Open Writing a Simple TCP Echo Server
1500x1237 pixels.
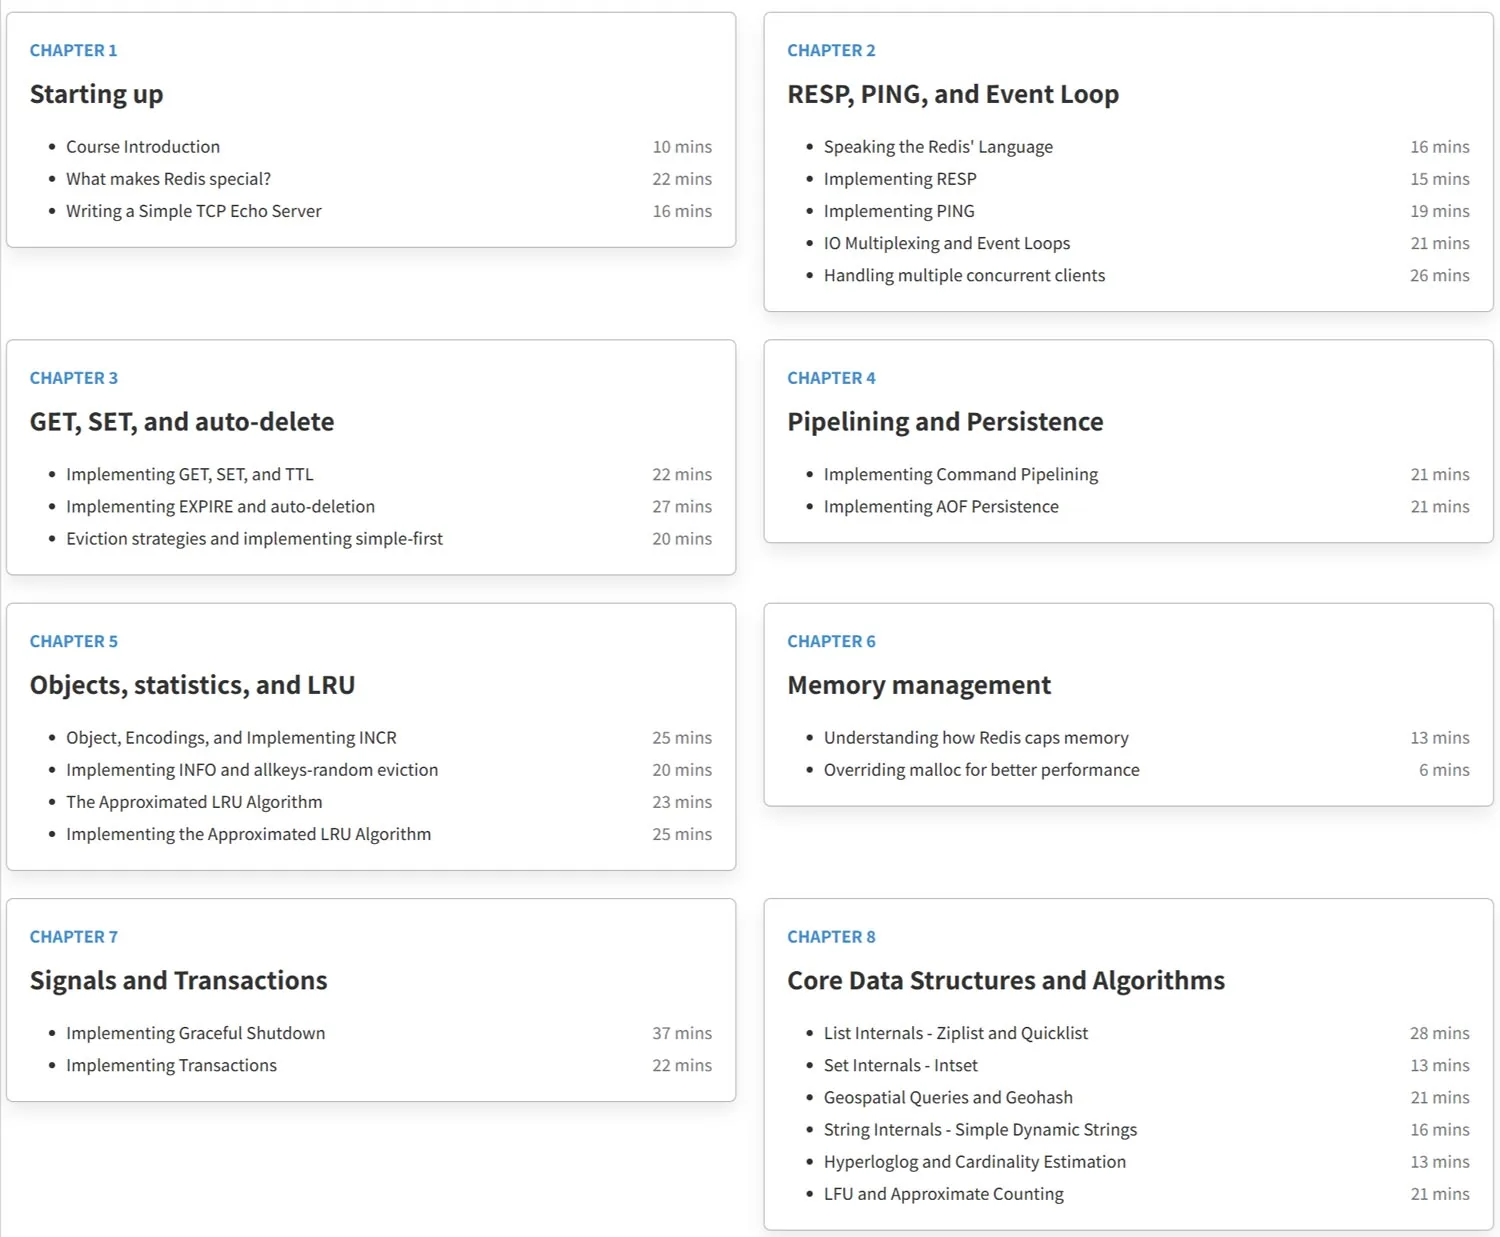pos(194,211)
